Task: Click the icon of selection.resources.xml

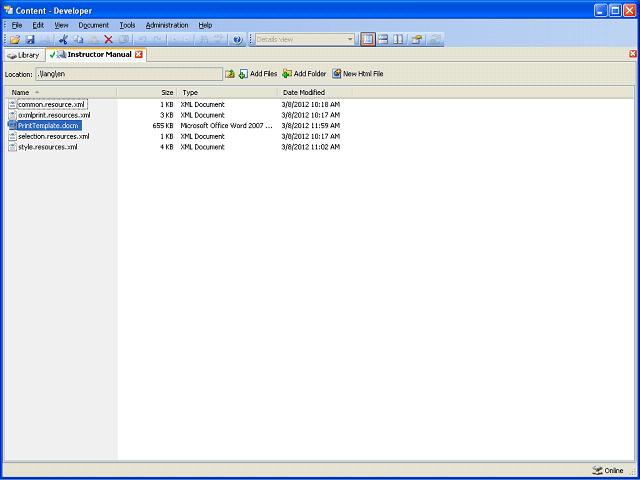Action: coord(13,136)
